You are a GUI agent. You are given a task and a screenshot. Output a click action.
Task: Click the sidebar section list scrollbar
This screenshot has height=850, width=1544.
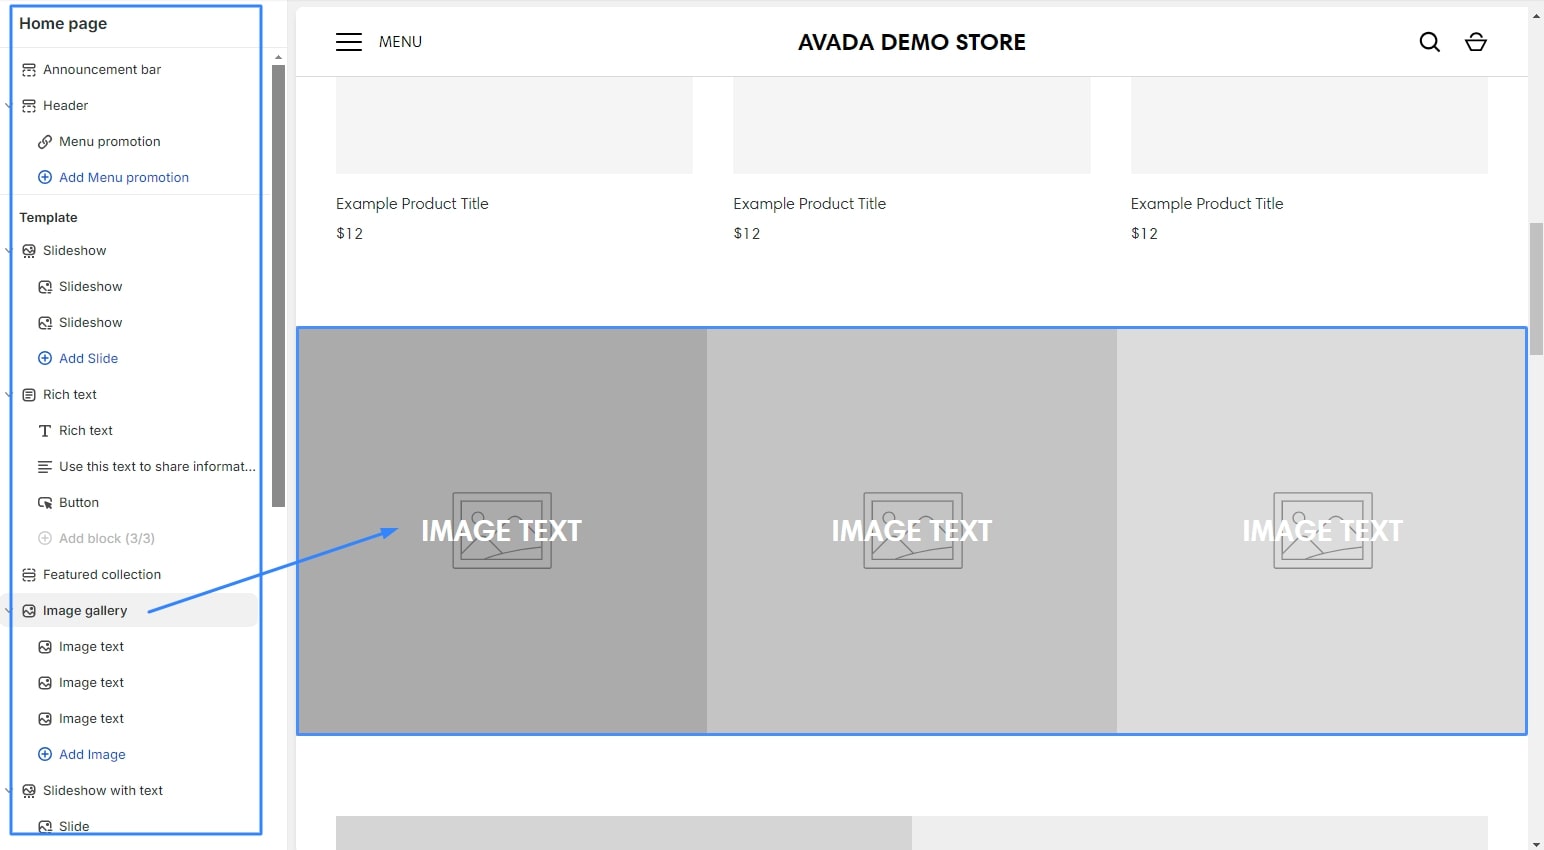pyautogui.click(x=278, y=286)
